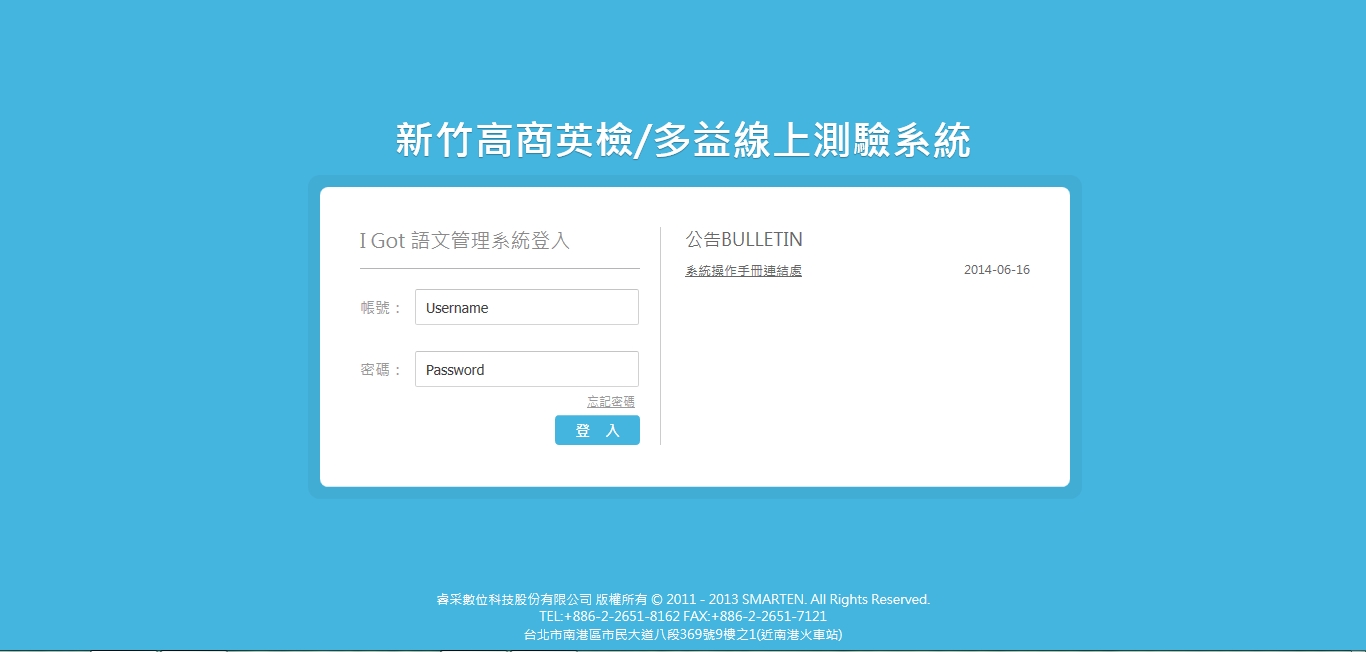Click the 公告BULLETIN heading

[744, 240]
